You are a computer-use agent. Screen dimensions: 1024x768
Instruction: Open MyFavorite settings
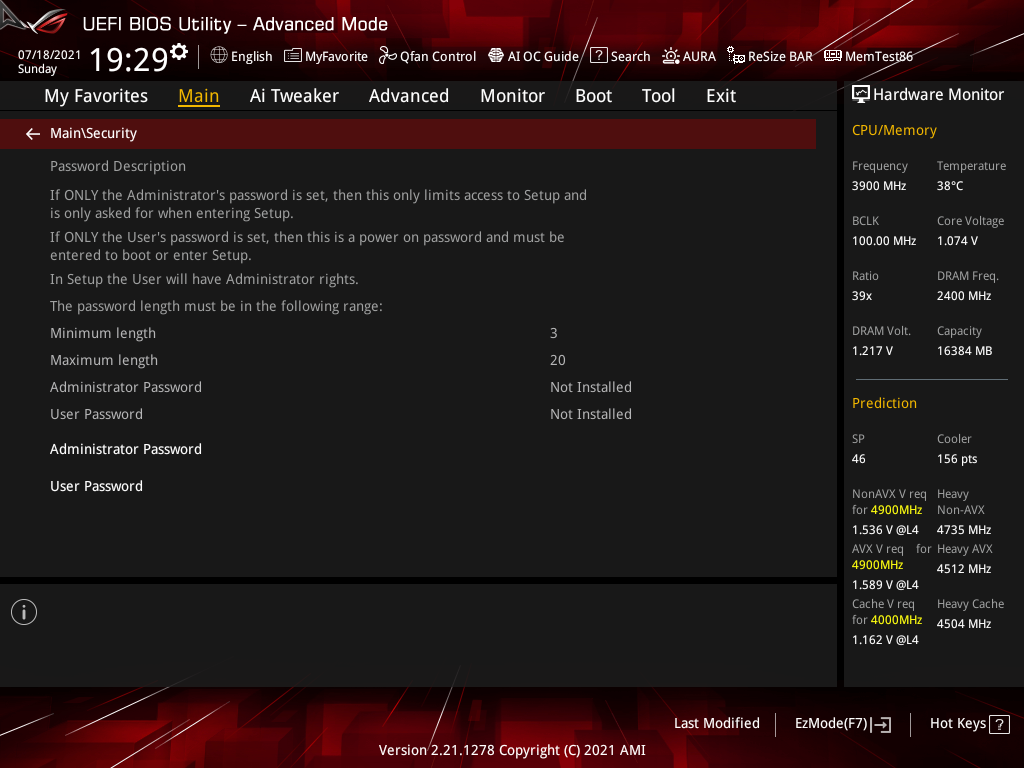325,56
